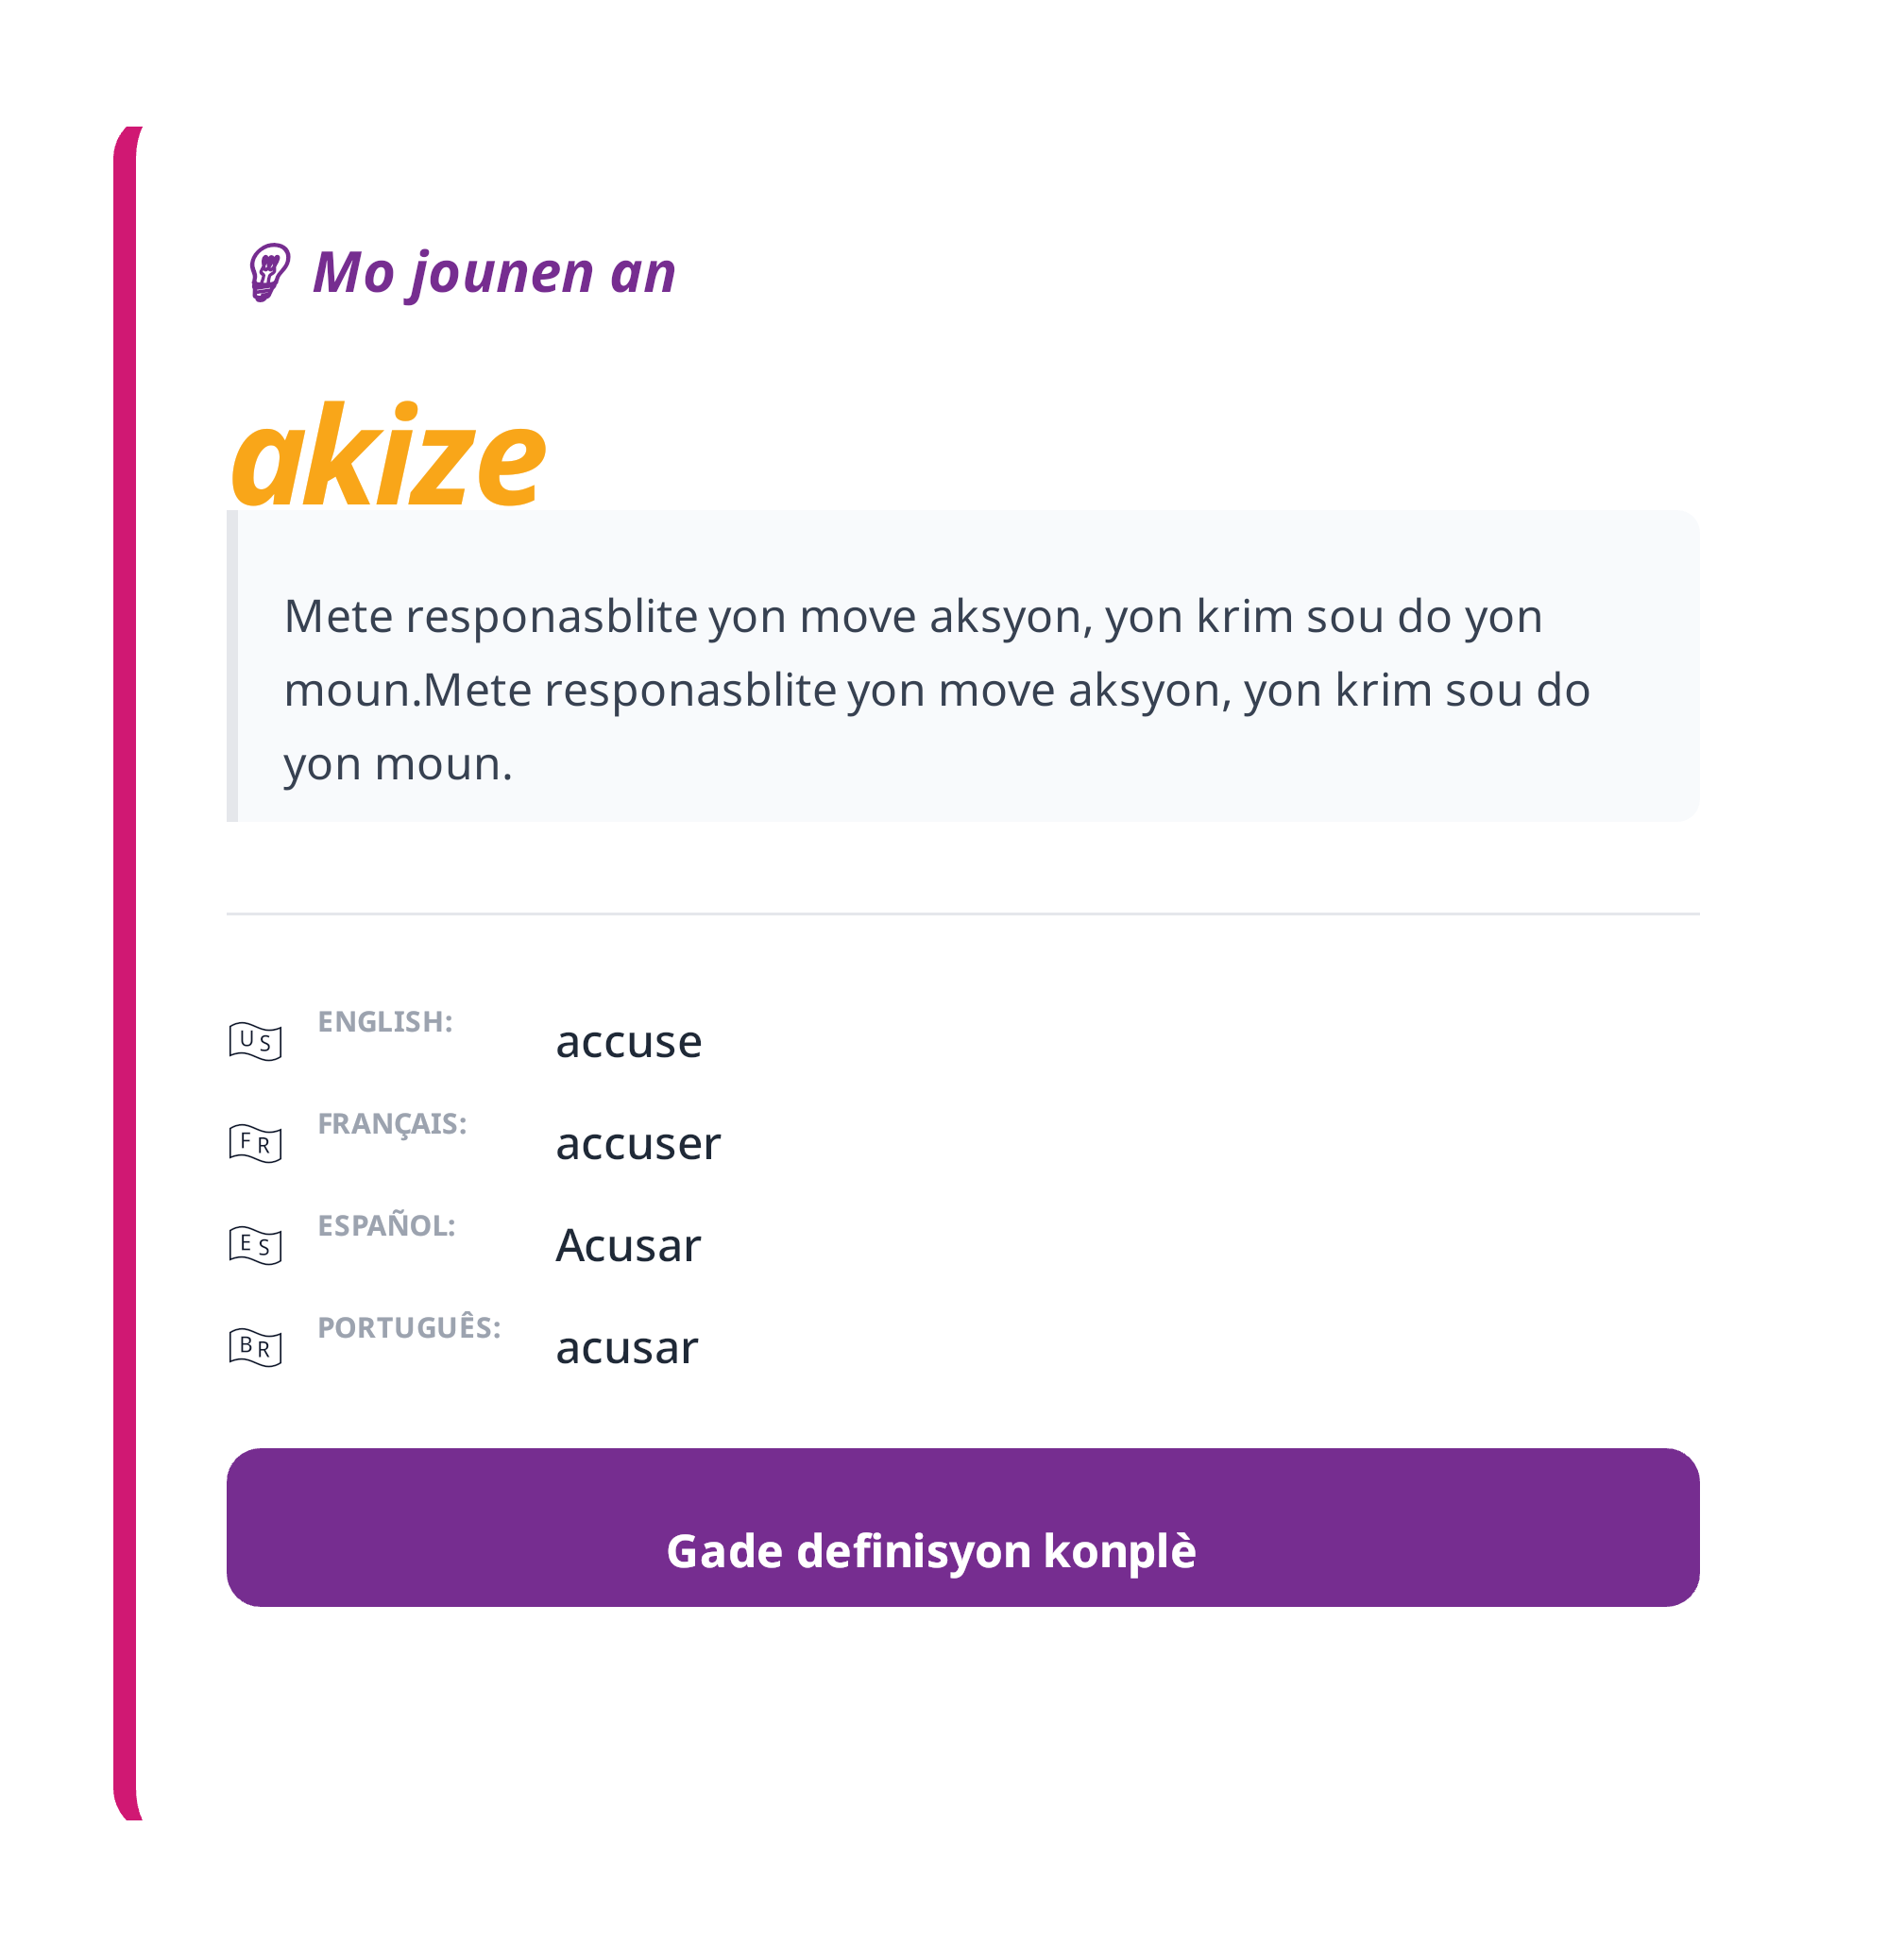Select the FR flag icon beside Français

pos(256,1144)
